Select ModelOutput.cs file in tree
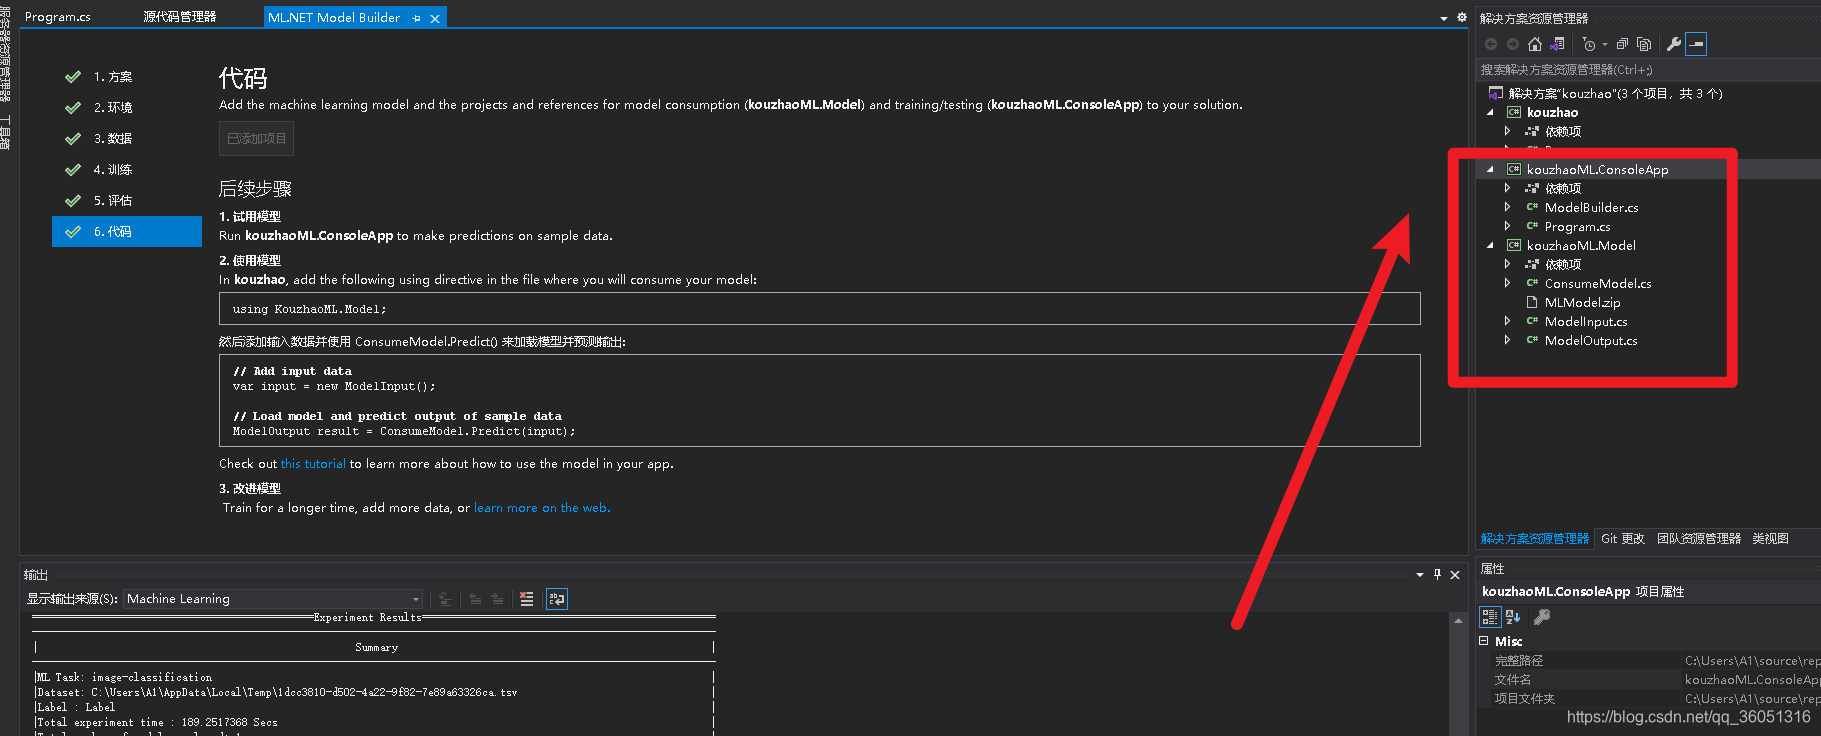This screenshot has height=736, width=1821. click(x=1591, y=340)
